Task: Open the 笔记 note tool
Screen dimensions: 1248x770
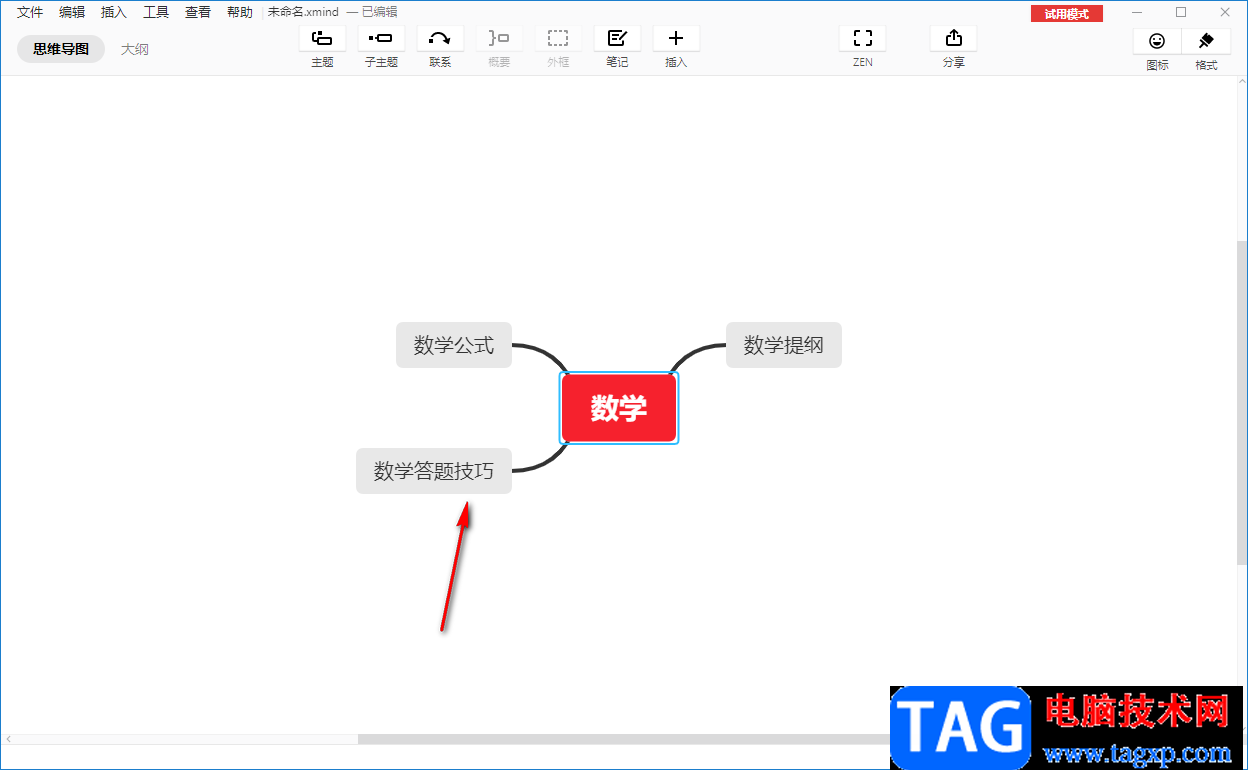Action: point(617,39)
